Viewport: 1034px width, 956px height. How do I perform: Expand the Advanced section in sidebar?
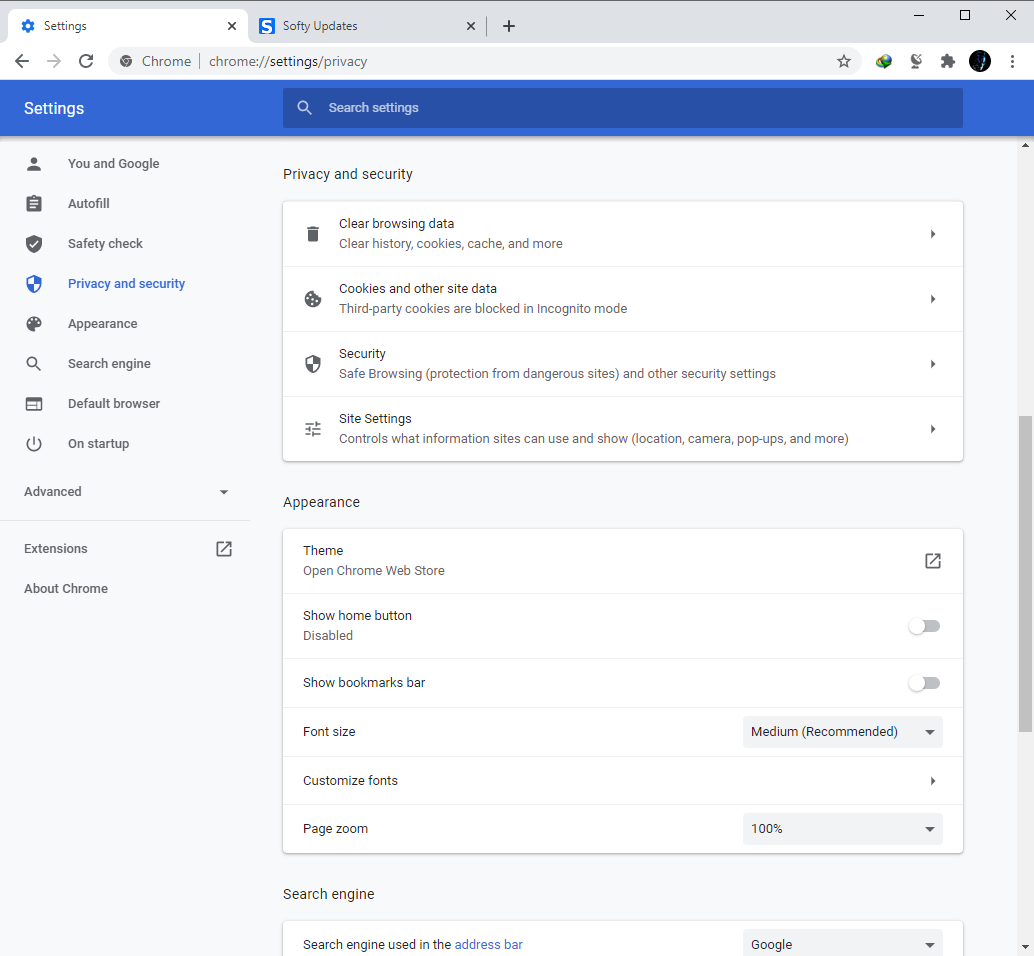(x=125, y=492)
